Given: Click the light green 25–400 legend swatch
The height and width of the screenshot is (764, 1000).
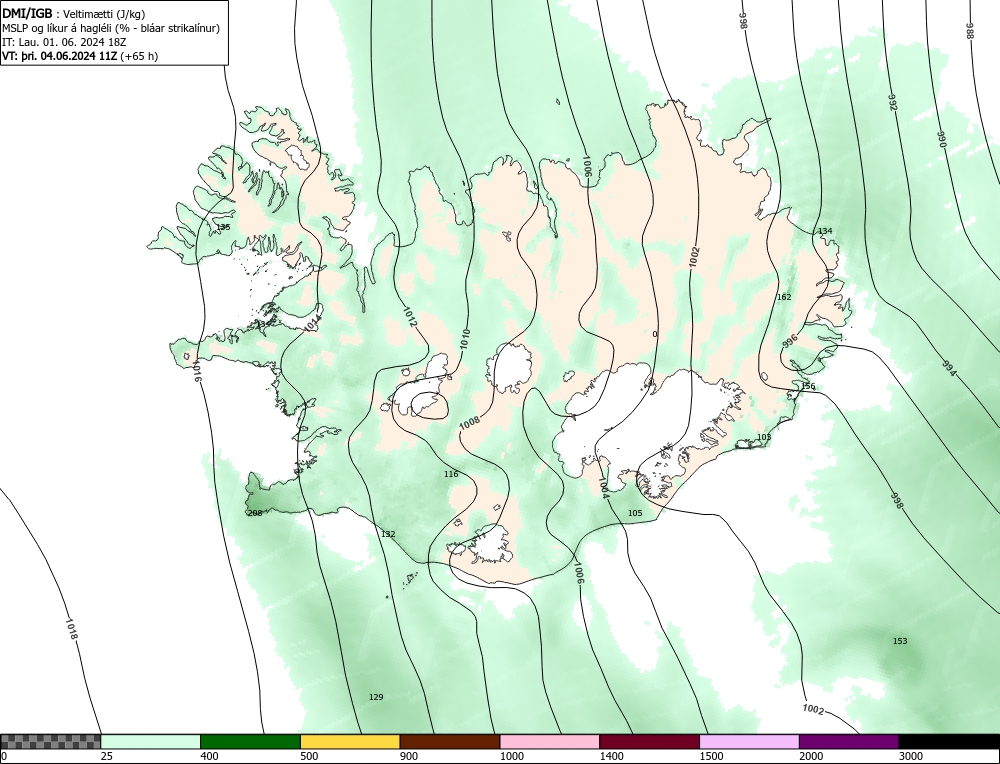Looking at the screenshot, I should click(x=151, y=741).
